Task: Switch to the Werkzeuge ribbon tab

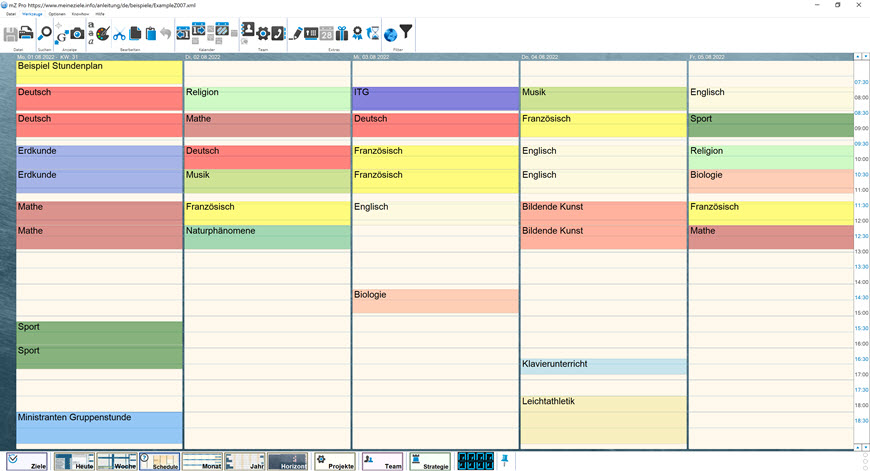Action: pyautogui.click(x=32, y=14)
